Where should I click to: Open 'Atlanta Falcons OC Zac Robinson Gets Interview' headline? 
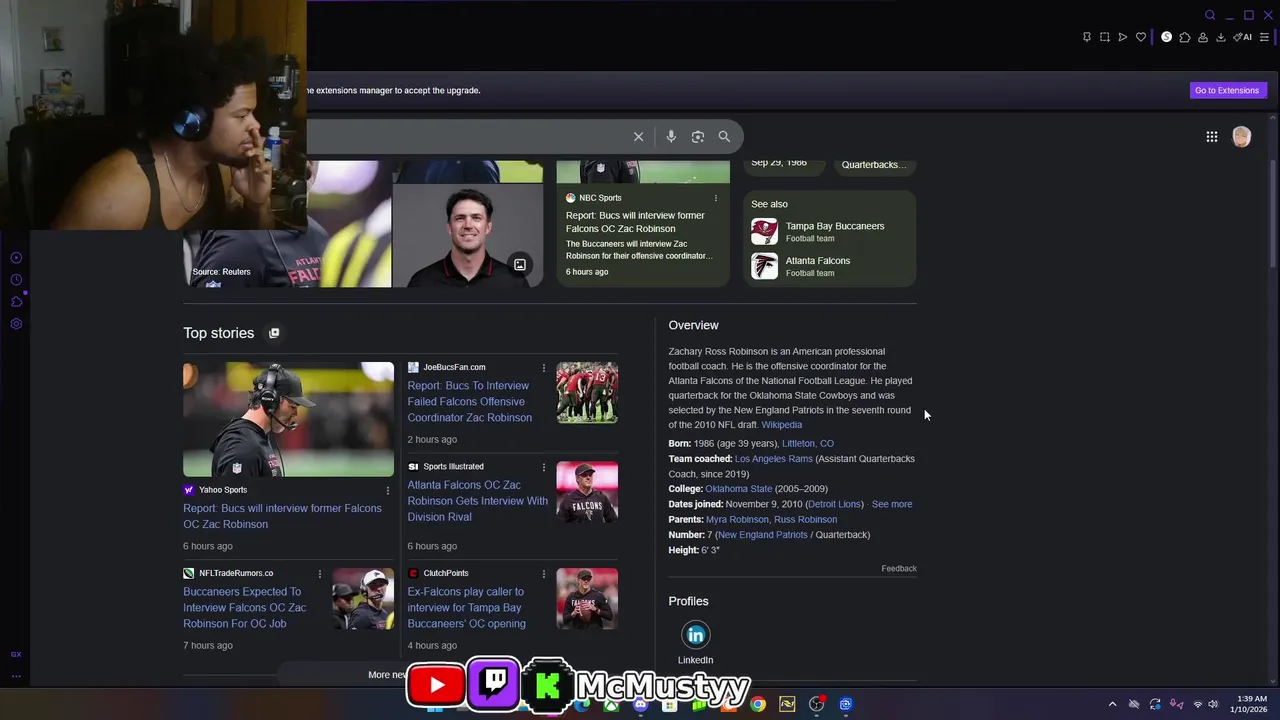point(478,501)
